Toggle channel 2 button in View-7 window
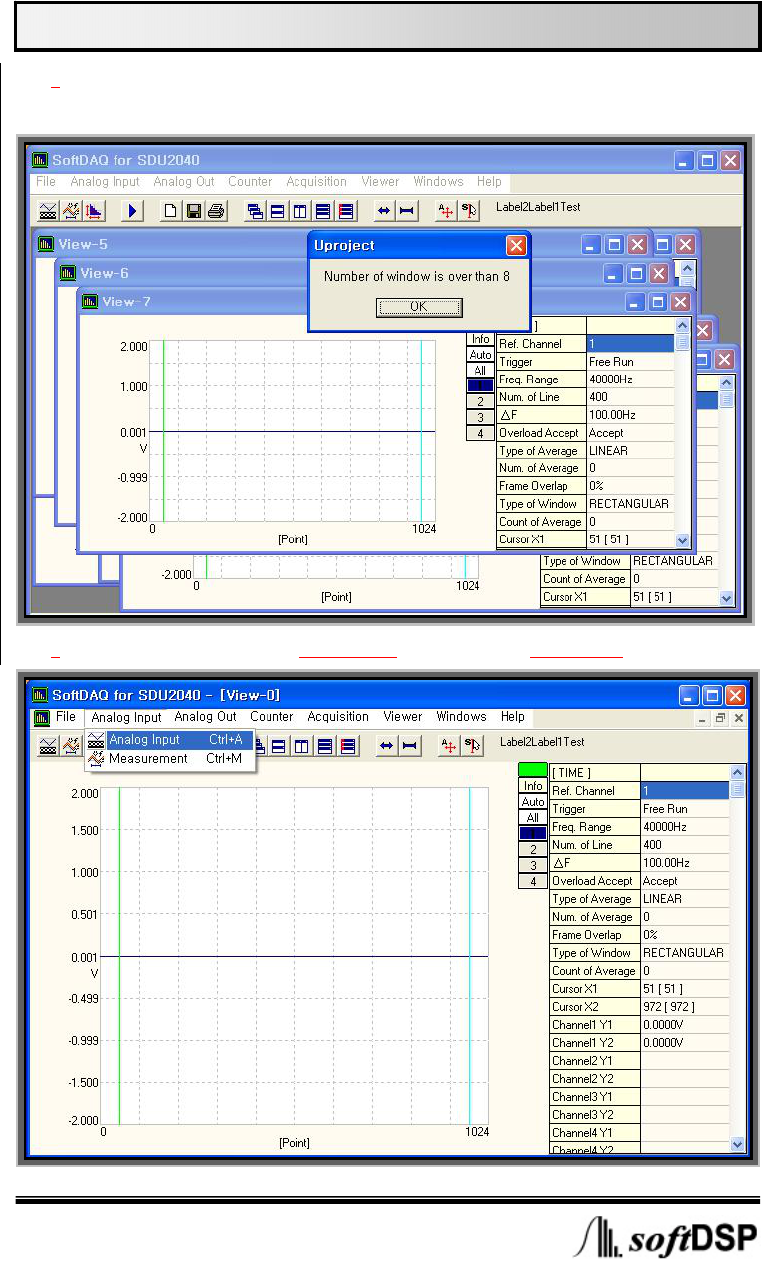762x1261 pixels. pyautogui.click(x=481, y=402)
